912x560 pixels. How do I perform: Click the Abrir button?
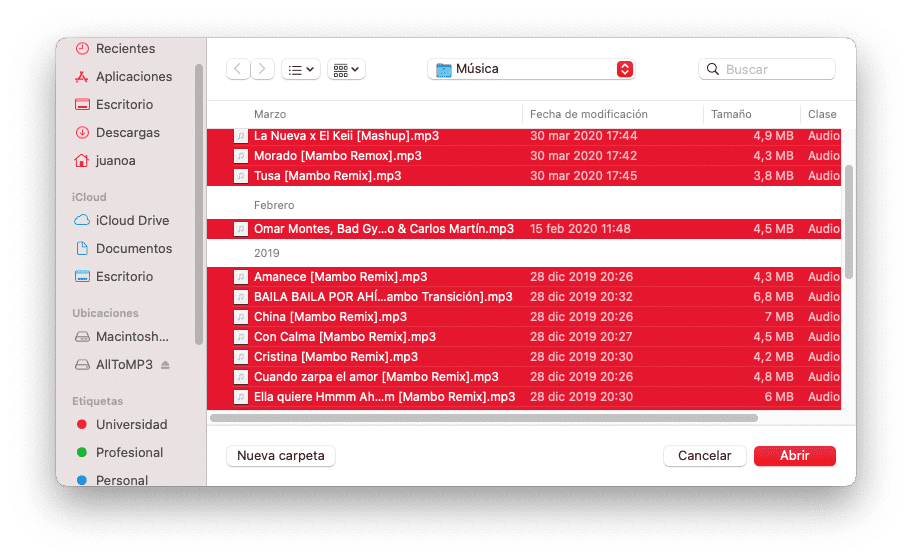pyautogui.click(x=795, y=456)
